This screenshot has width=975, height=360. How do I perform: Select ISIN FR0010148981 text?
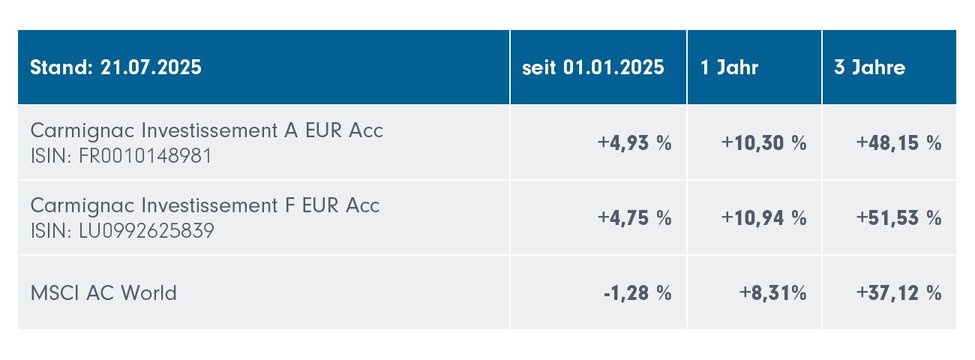coord(121,156)
